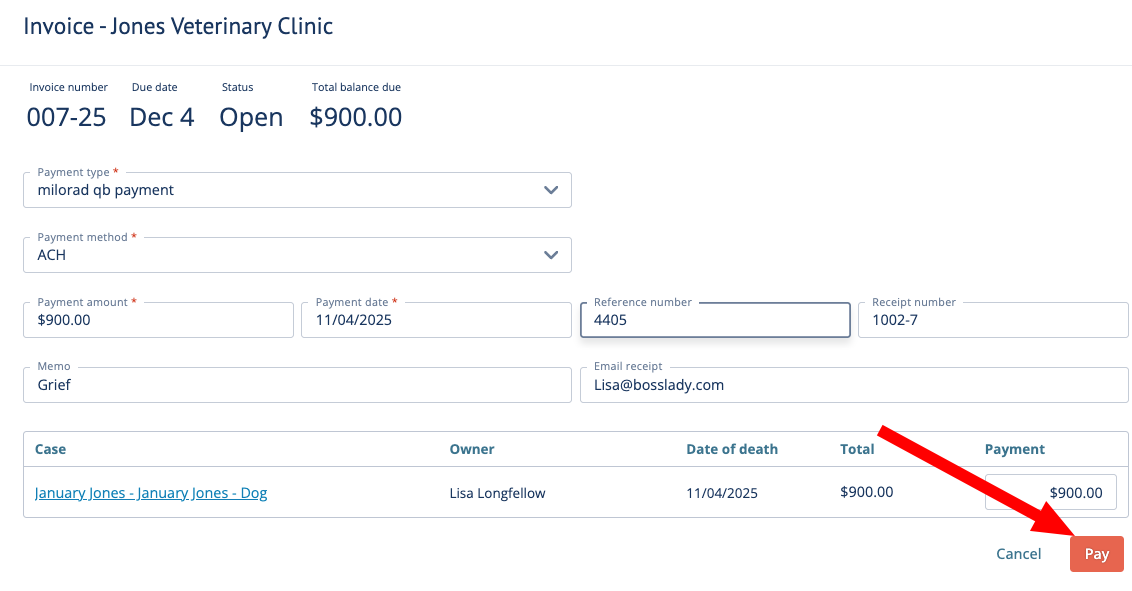The width and height of the screenshot is (1132, 591).
Task: Click the Case column header
Action: click(51, 449)
